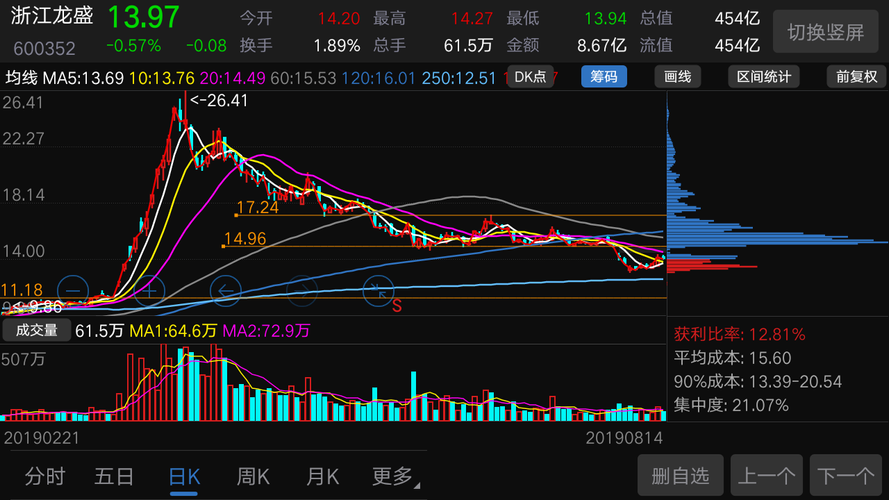Click the 获利比率 12.81% text
889x500 pixels.
[739, 334]
